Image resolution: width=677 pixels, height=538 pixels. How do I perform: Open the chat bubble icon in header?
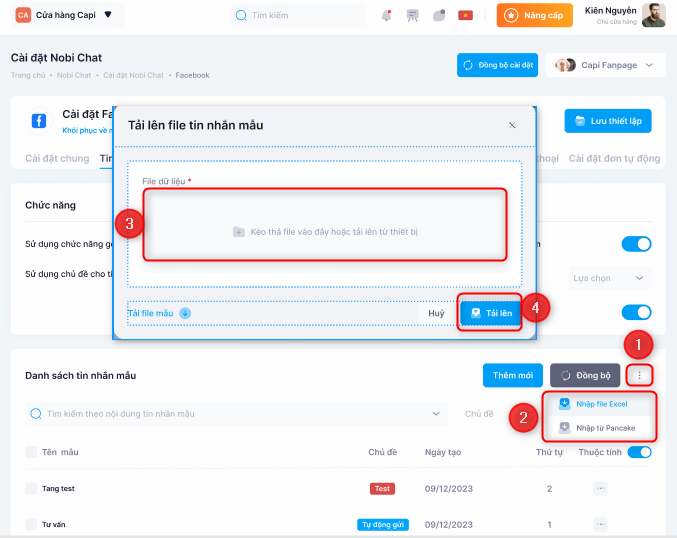pos(439,15)
